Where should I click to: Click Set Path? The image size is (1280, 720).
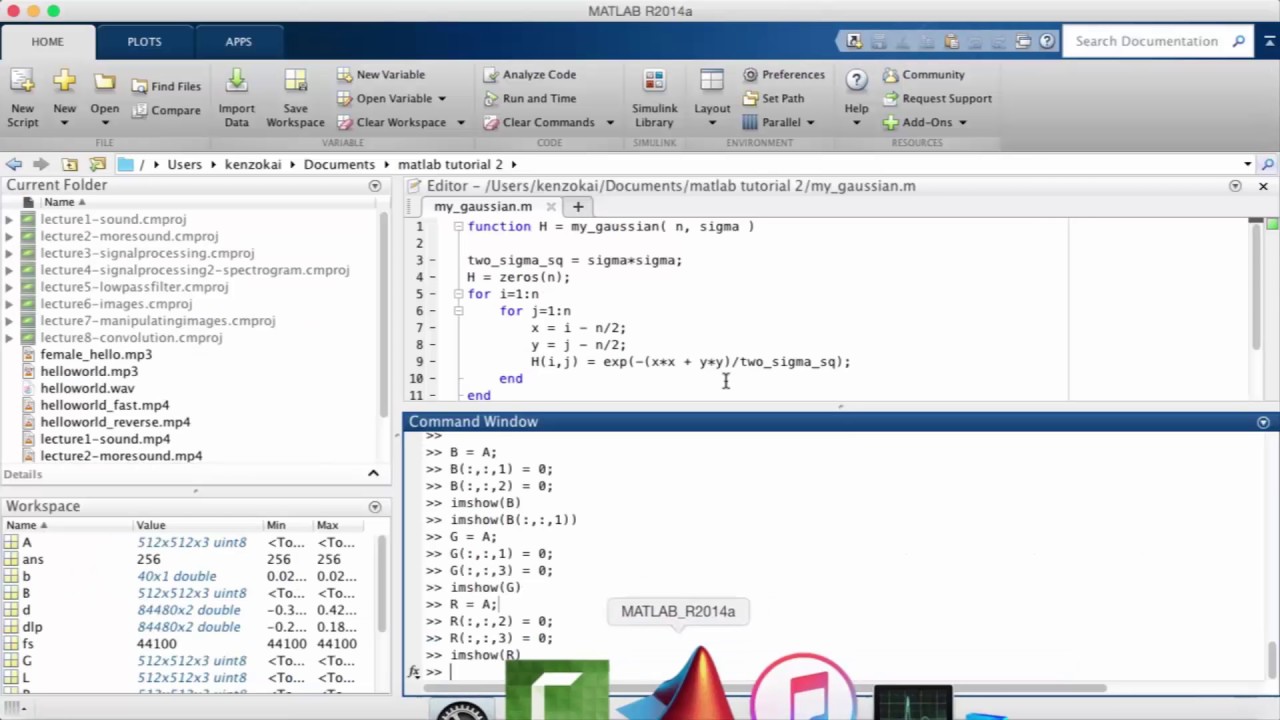pyautogui.click(x=773, y=98)
